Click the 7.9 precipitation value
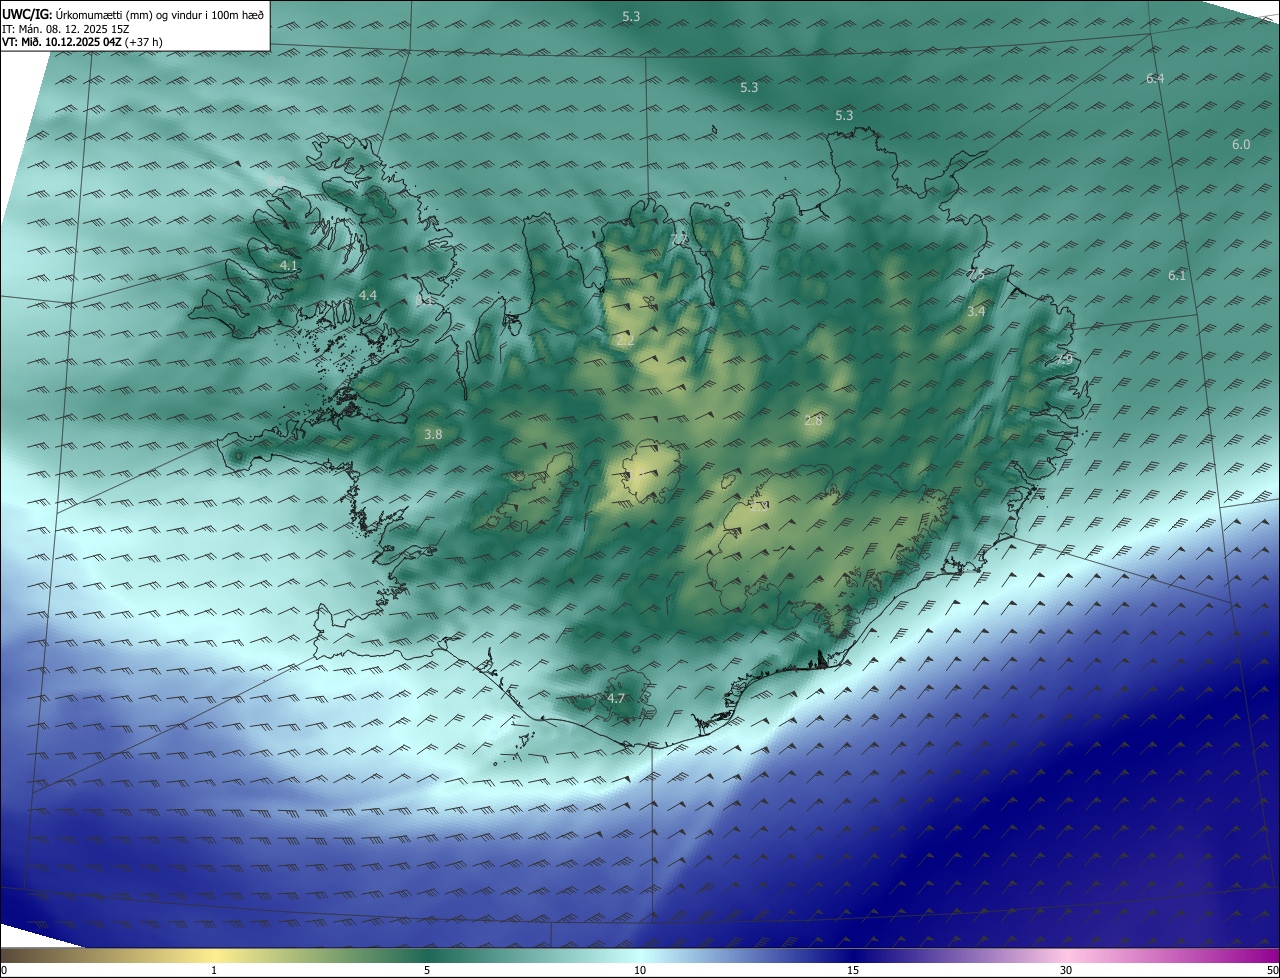The height and width of the screenshot is (978, 1280). 1065,359
